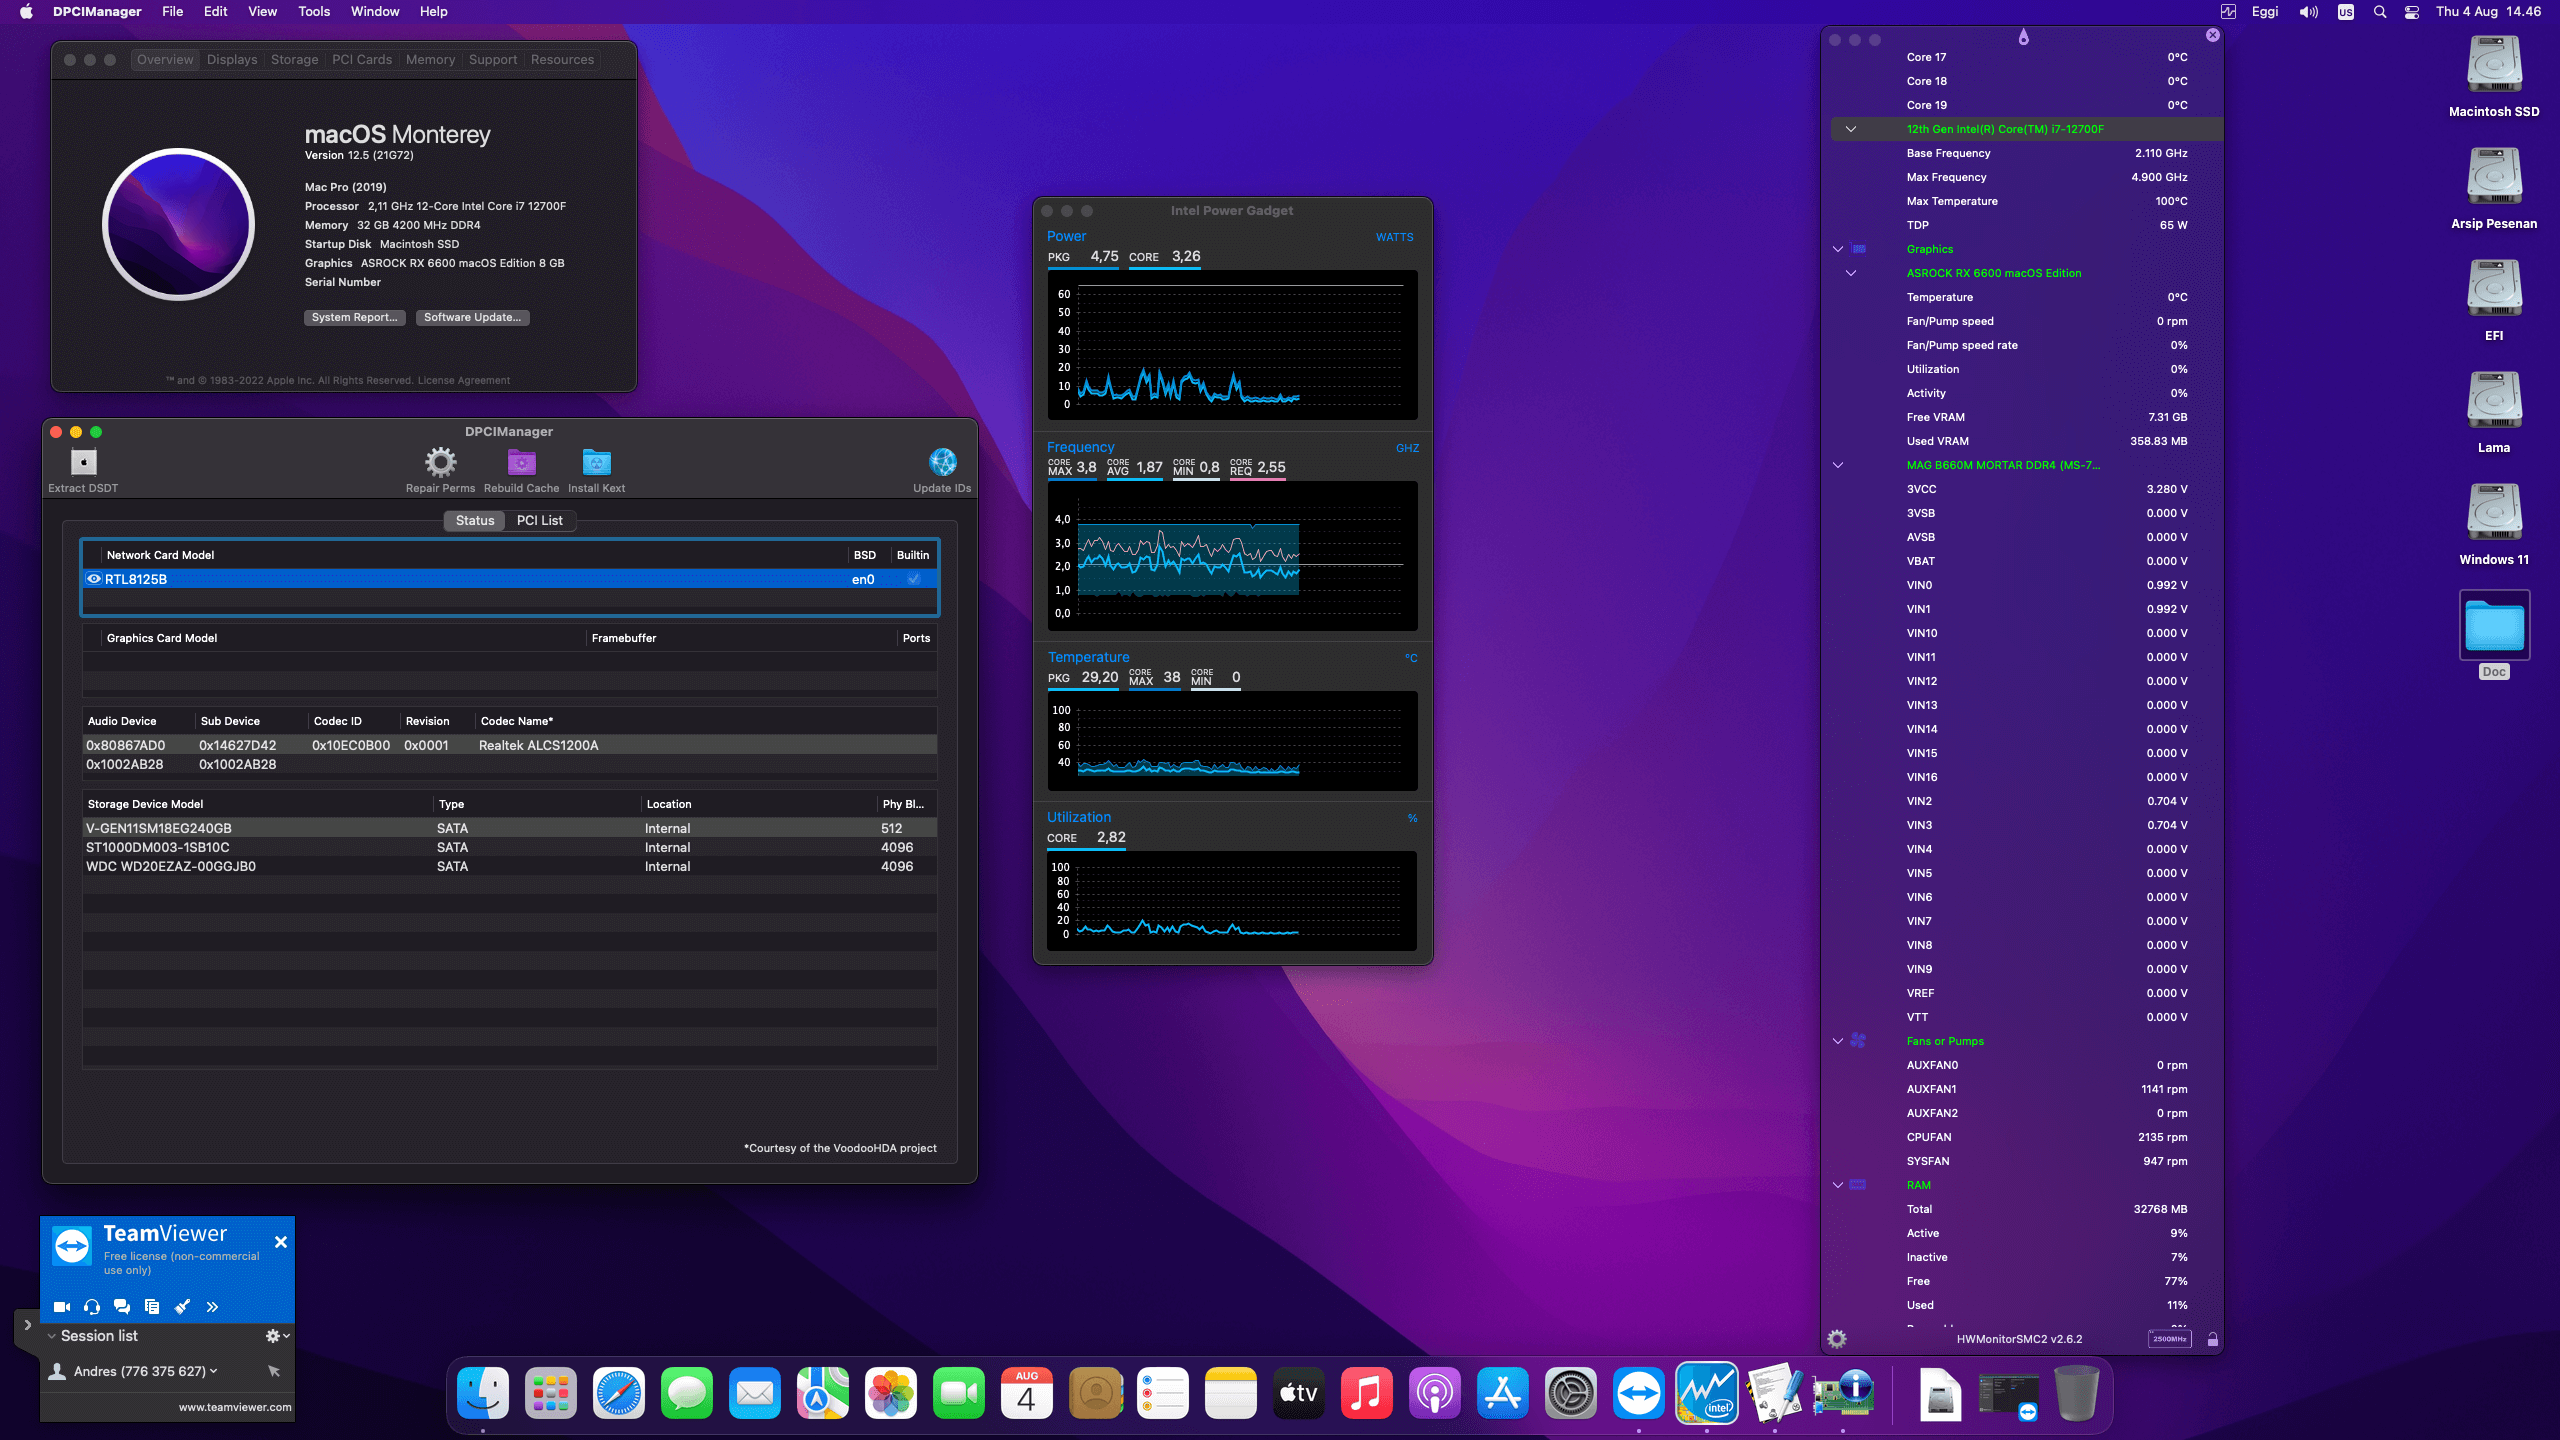The width and height of the screenshot is (2560, 1440).
Task: Click the Rebuild Cache icon
Action: coord(521,462)
